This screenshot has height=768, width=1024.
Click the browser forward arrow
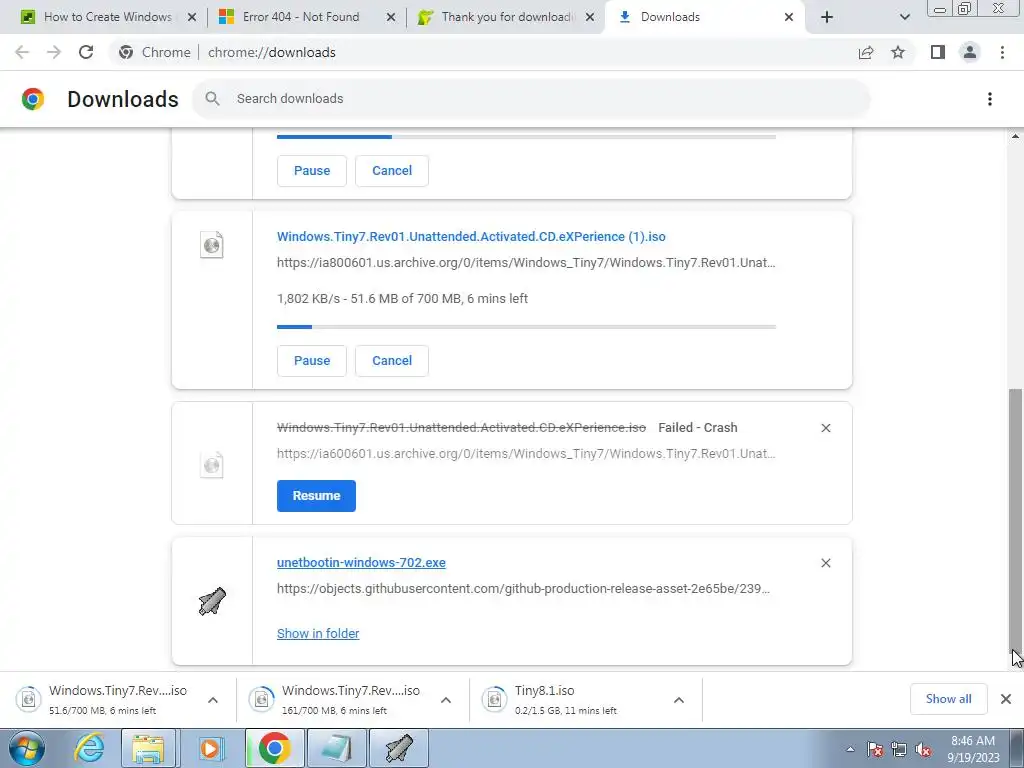[x=54, y=52]
